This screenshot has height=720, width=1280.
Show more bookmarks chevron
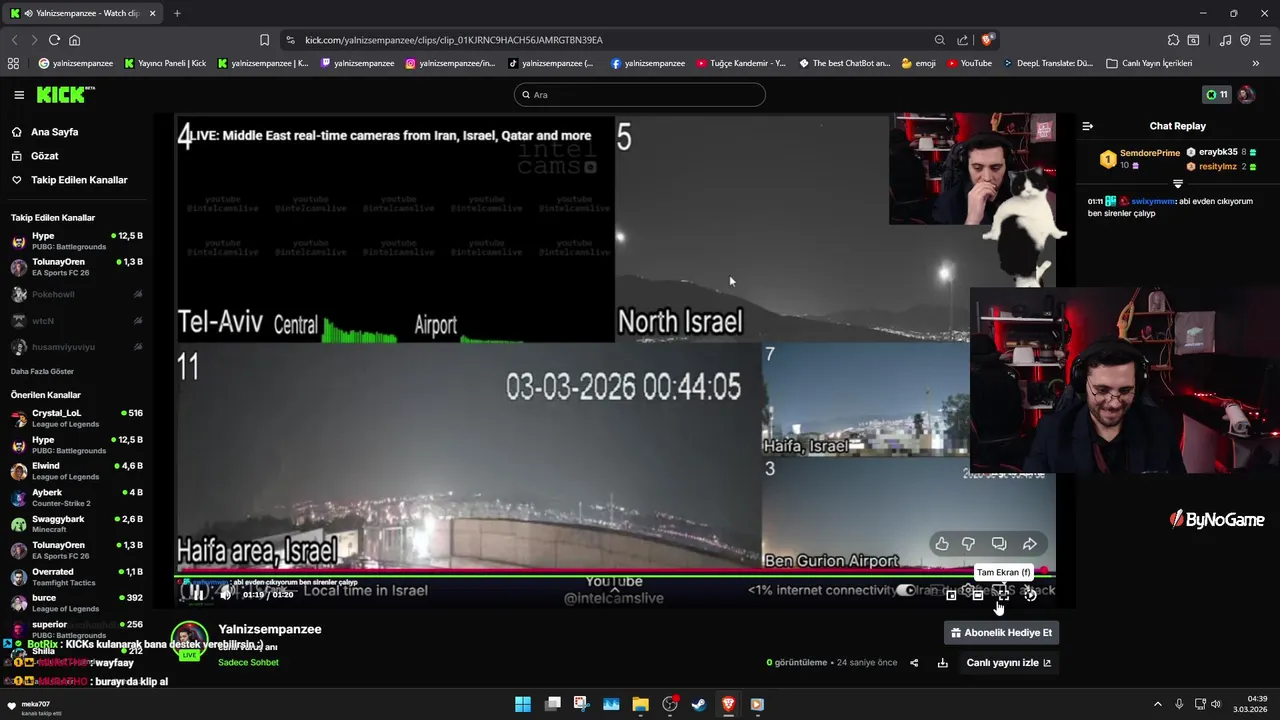[x=1255, y=63]
